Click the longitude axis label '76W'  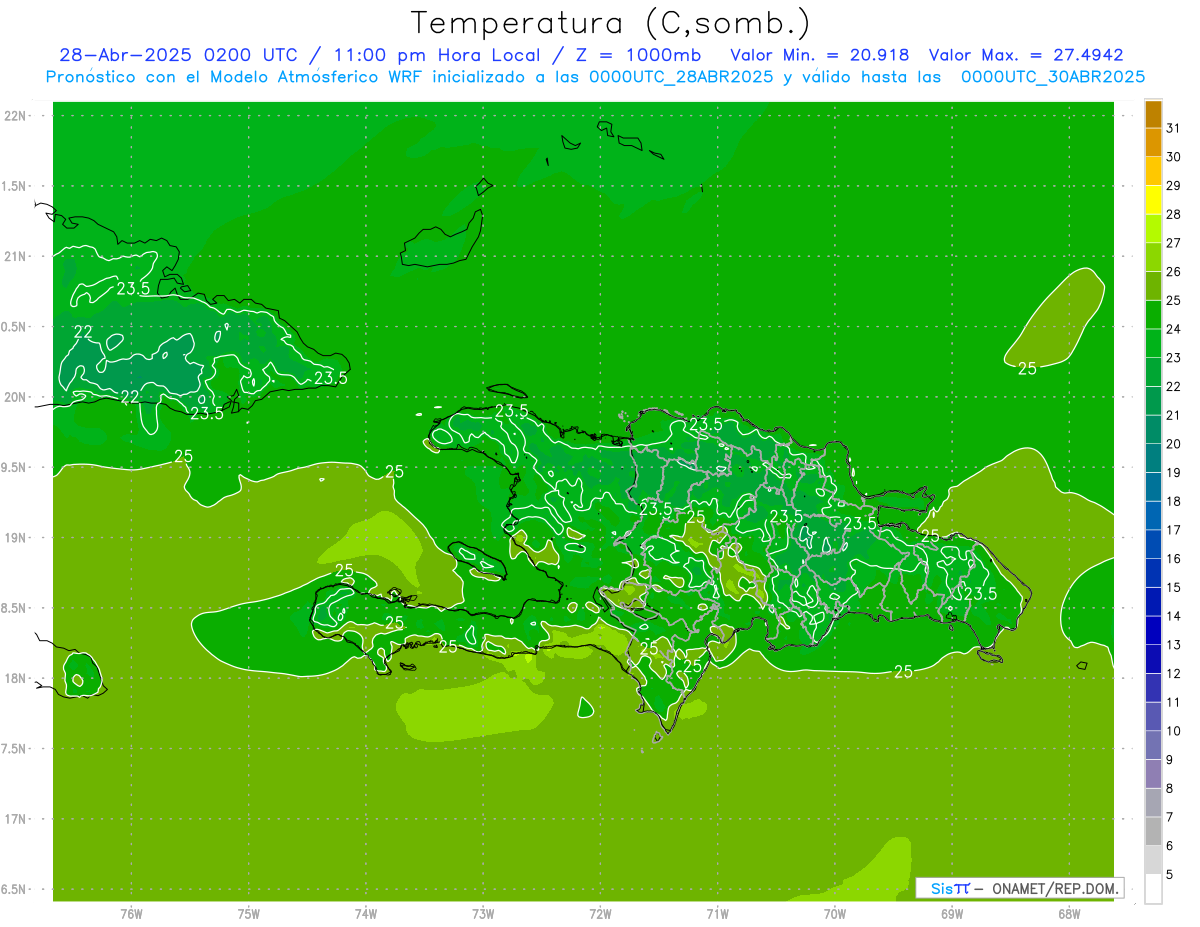point(131,914)
